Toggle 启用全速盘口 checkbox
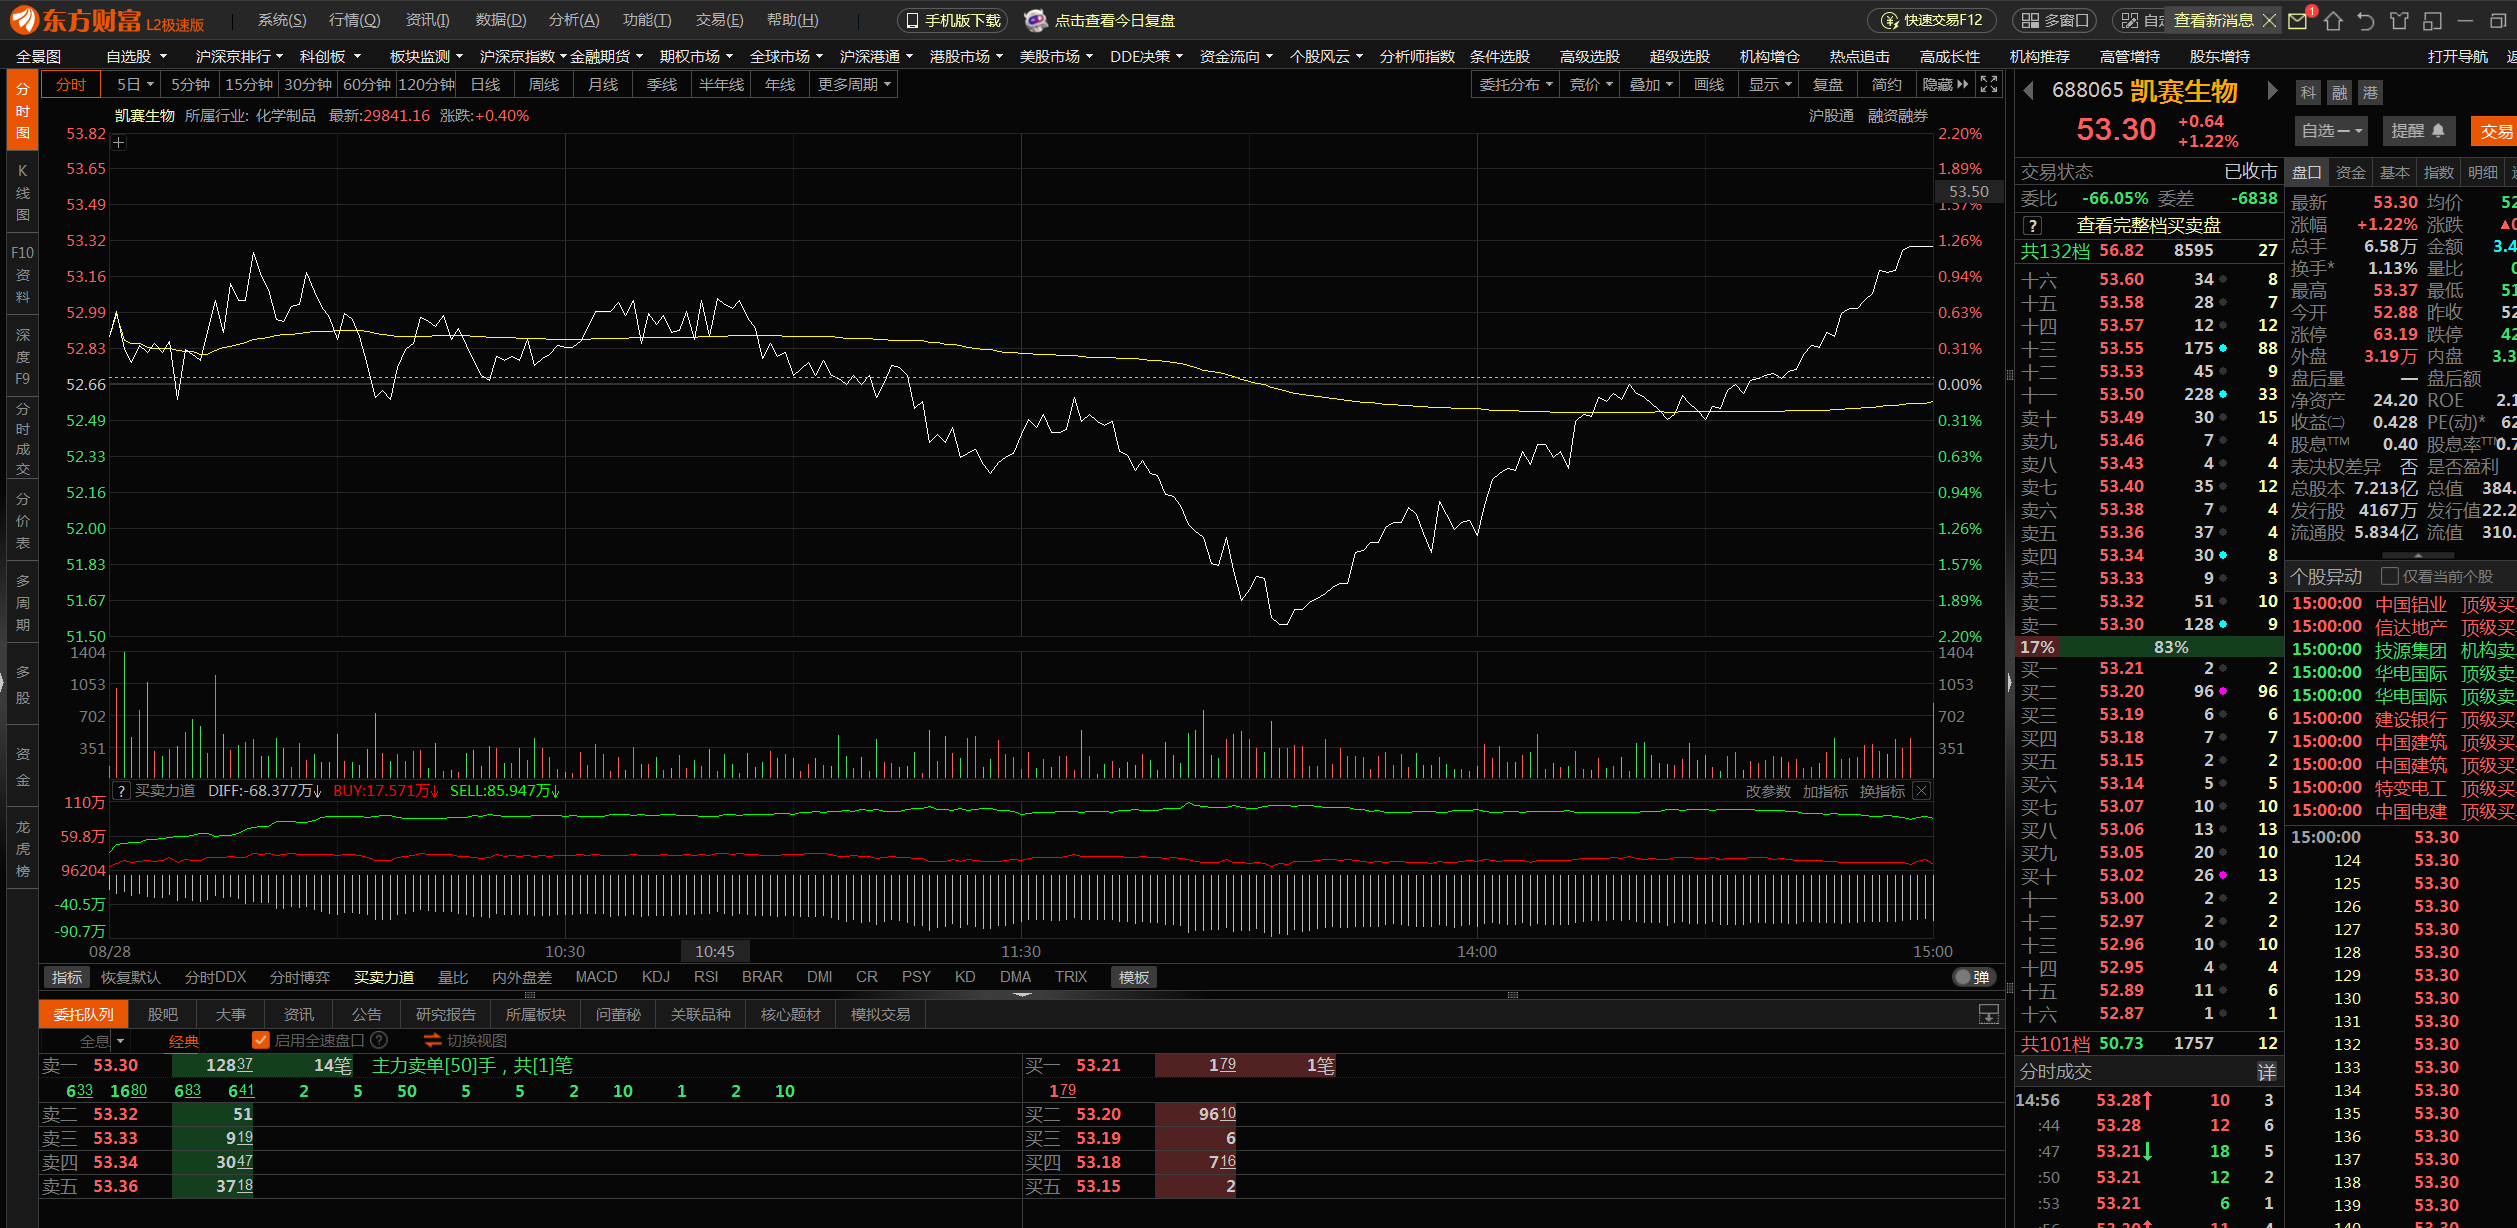This screenshot has width=2517, height=1228. coord(261,1040)
